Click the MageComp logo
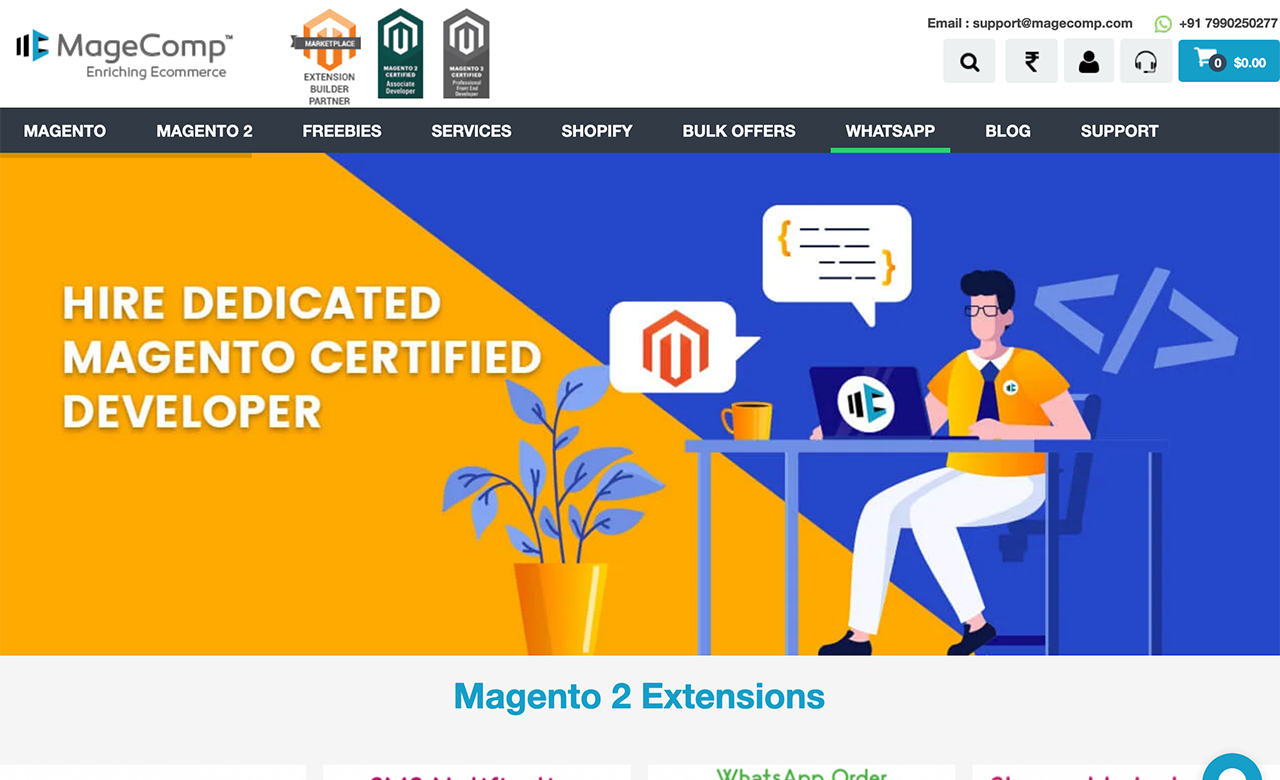Viewport: 1280px width, 780px height. (x=124, y=54)
